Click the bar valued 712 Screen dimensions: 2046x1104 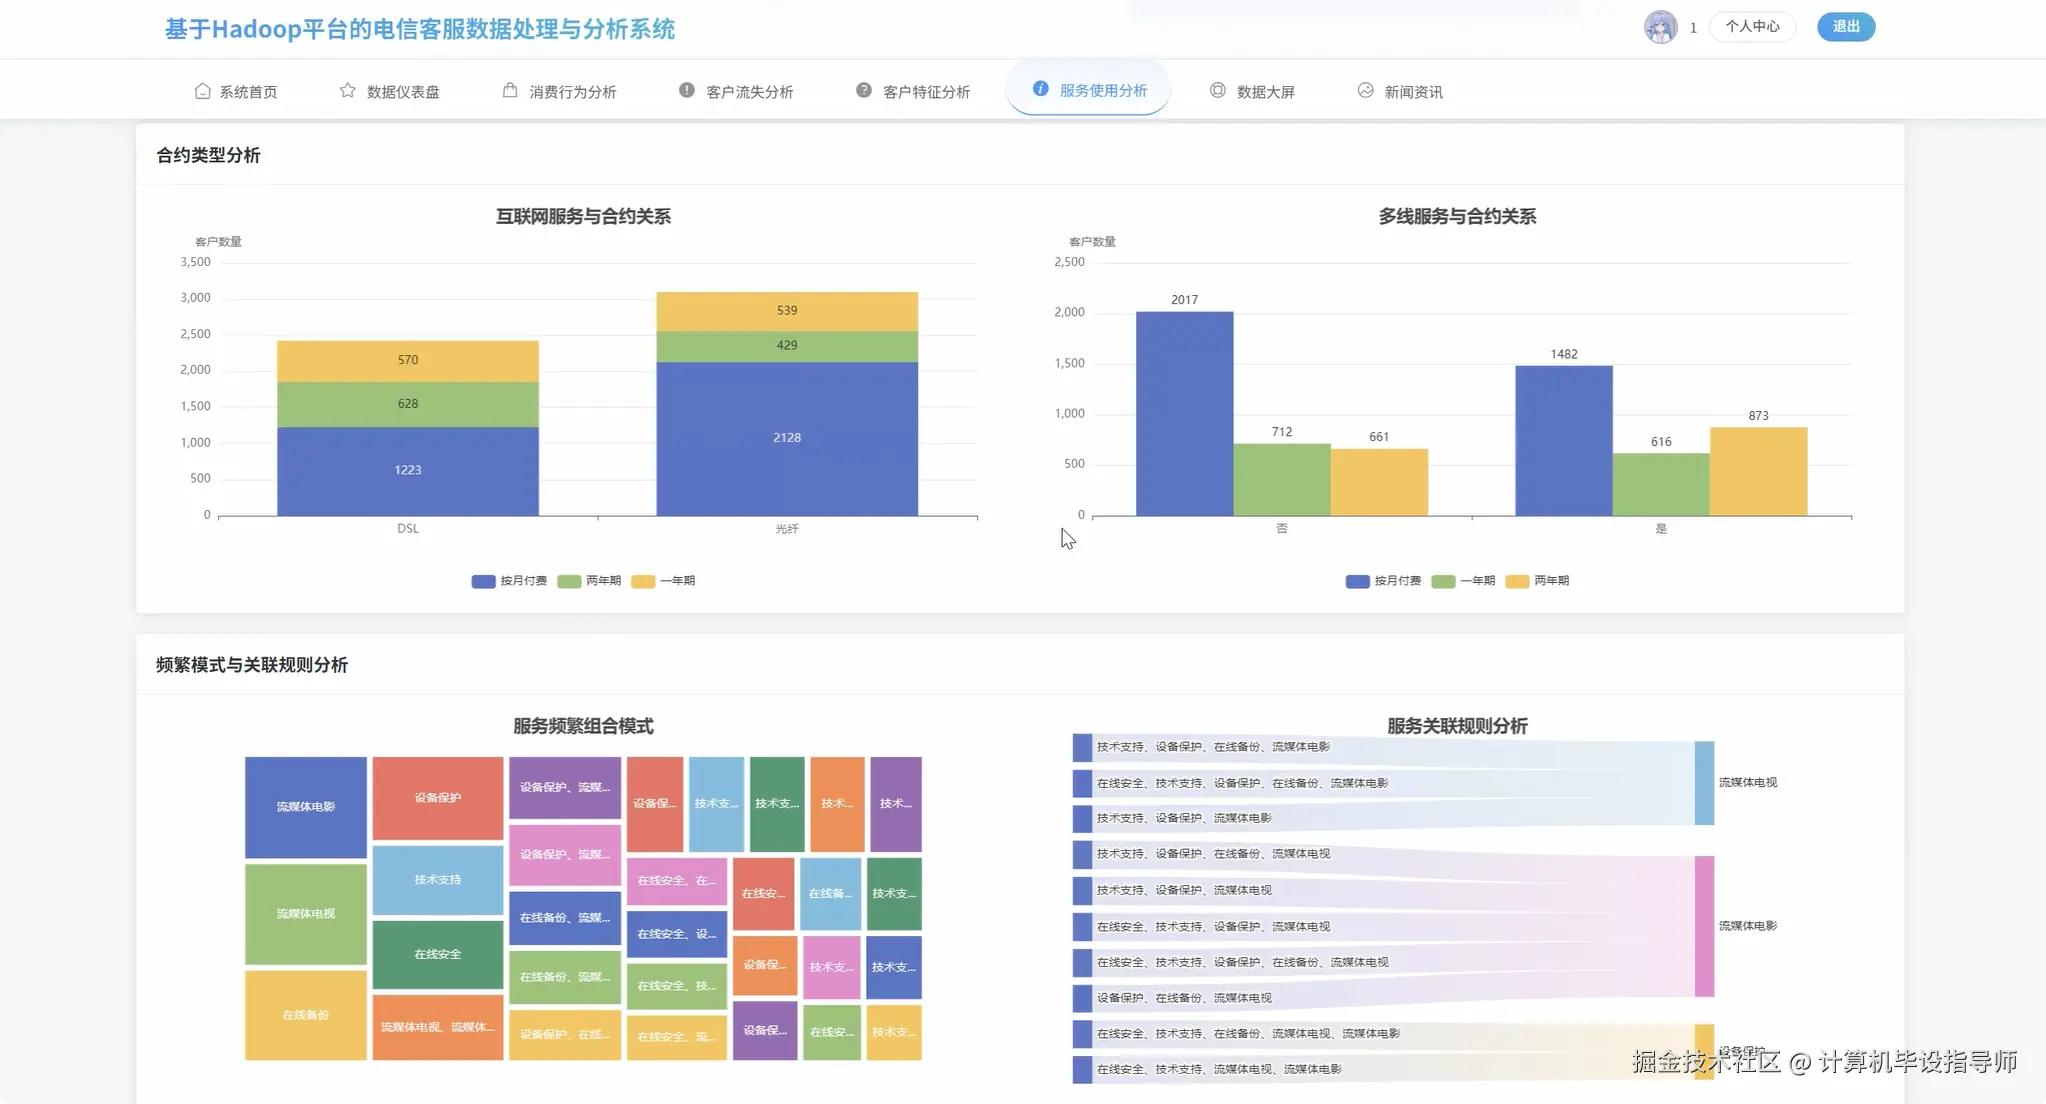pyautogui.click(x=1282, y=480)
